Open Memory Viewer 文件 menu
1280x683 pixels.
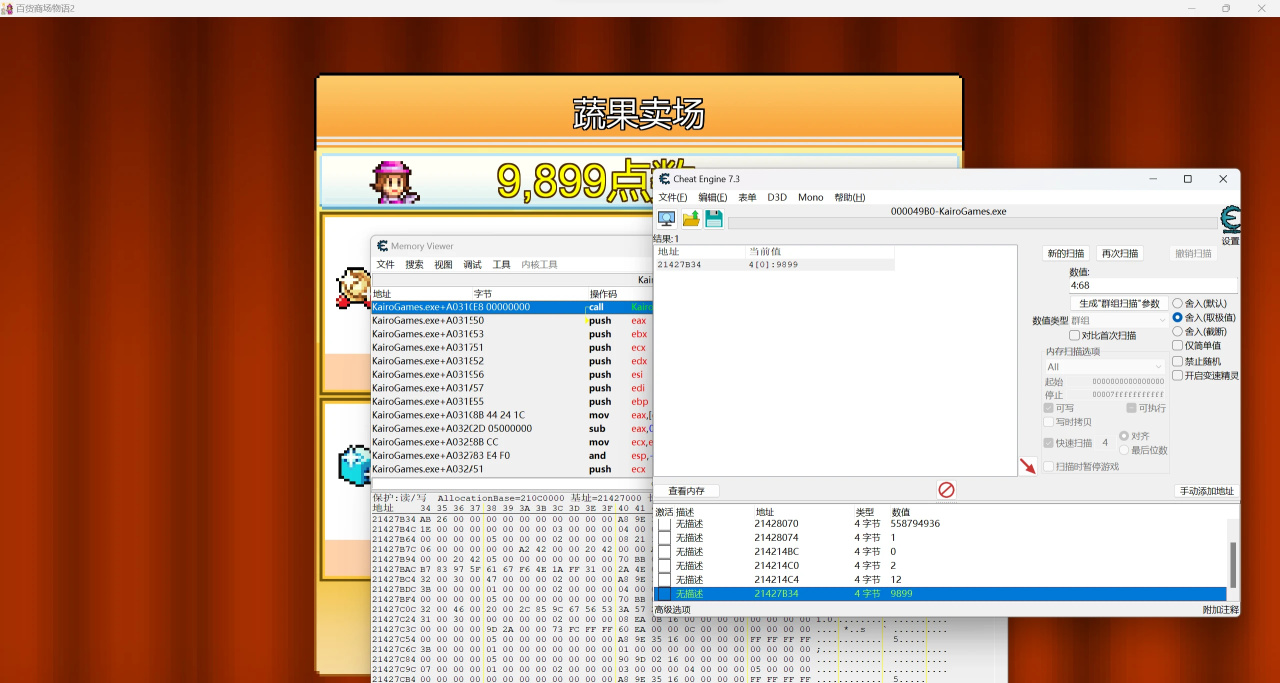[x=385, y=265]
